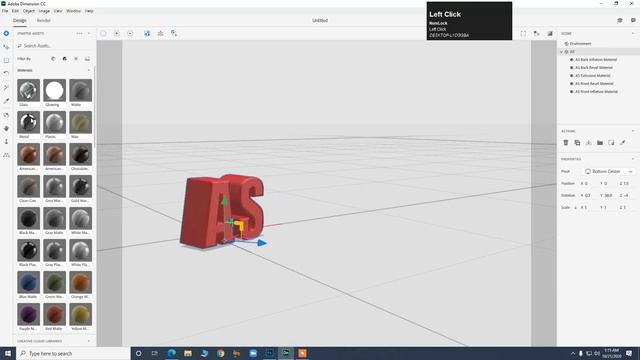
Task: Select the Pan hand tool
Action: [6, 128]
